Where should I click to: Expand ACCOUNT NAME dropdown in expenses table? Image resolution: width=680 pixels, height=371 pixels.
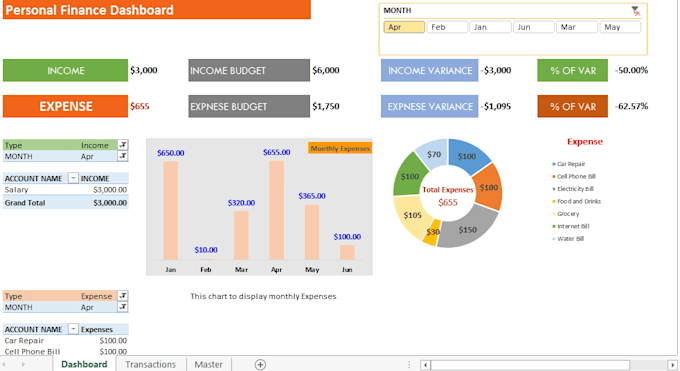(73, 329)
